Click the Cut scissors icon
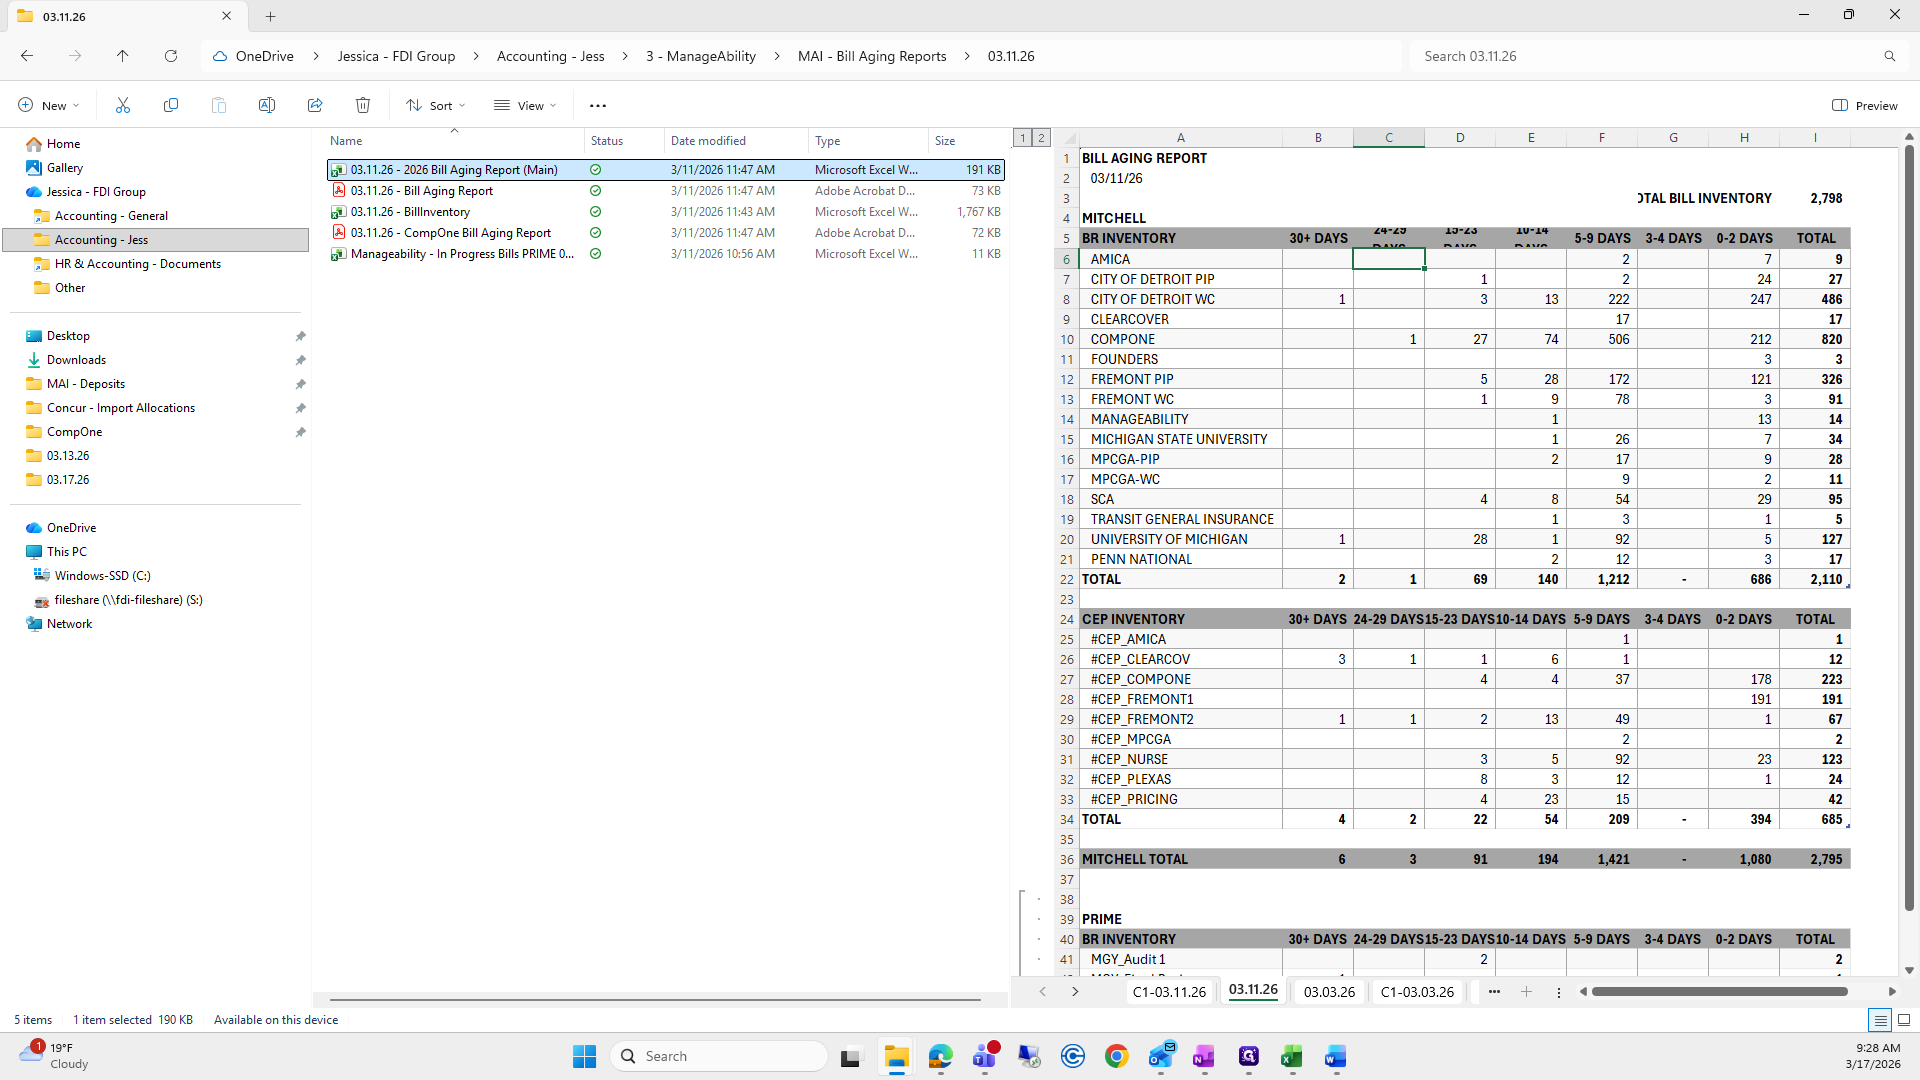This screenshot has height=1080, width=1920. click(123, 105)
